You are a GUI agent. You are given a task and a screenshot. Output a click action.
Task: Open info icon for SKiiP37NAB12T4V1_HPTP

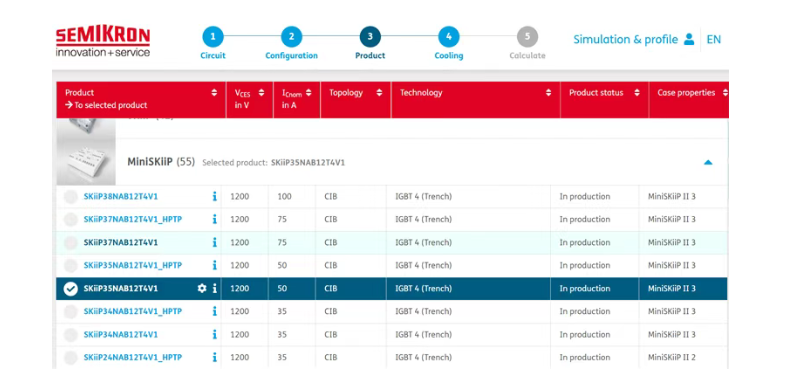point(215,219)
